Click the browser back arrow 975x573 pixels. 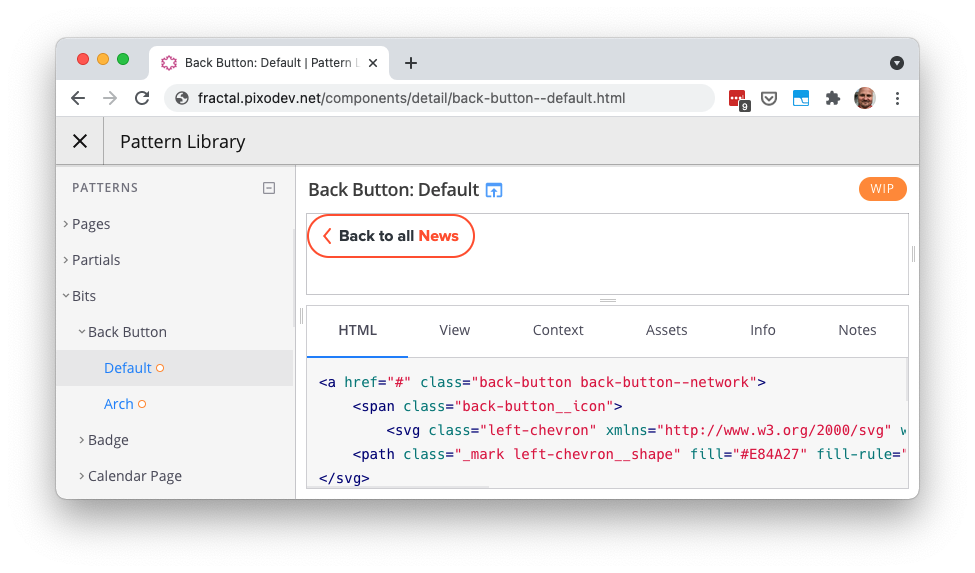78,98
